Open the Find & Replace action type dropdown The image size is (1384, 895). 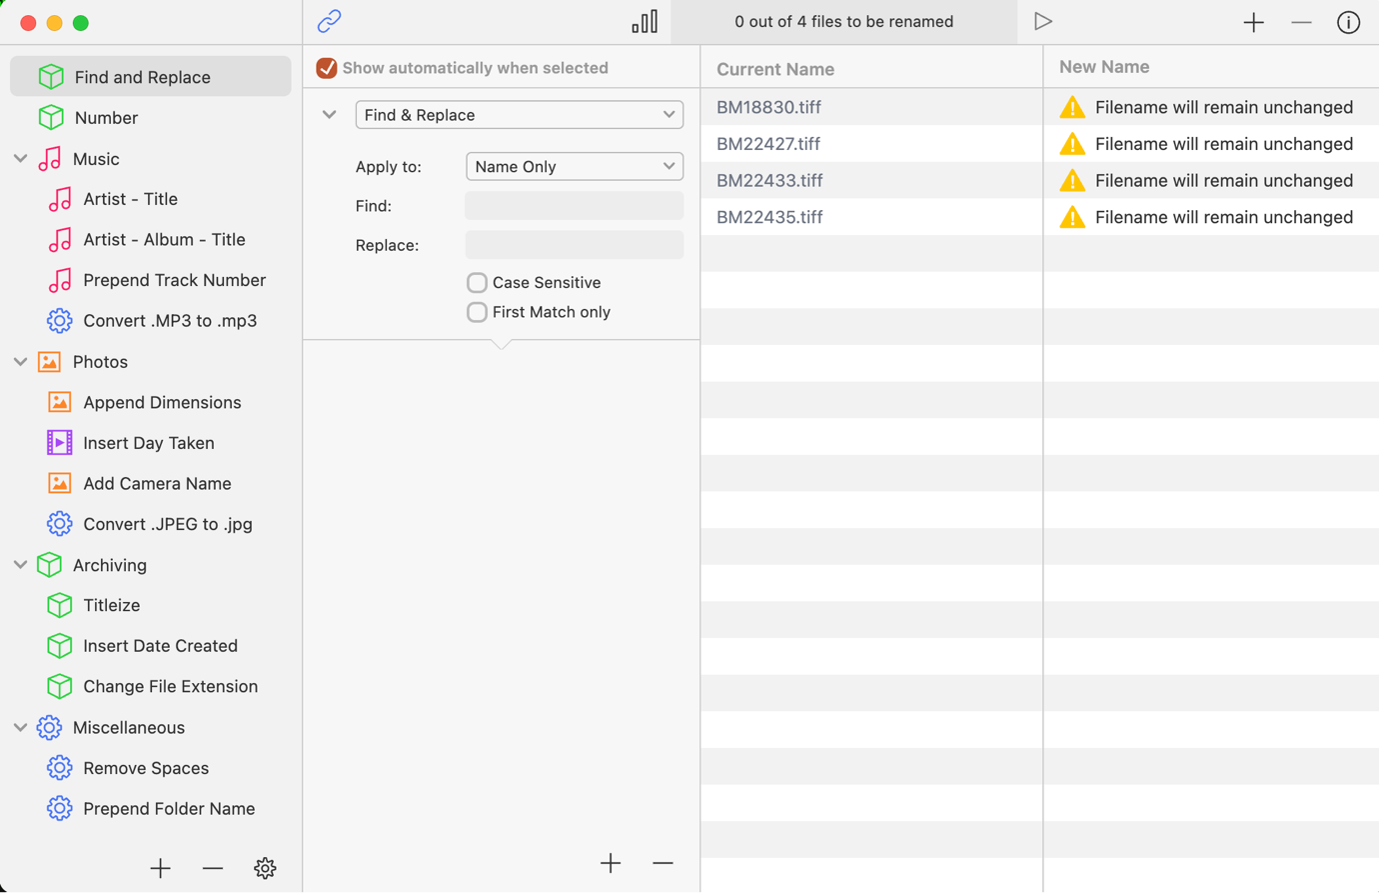[519, 115]
